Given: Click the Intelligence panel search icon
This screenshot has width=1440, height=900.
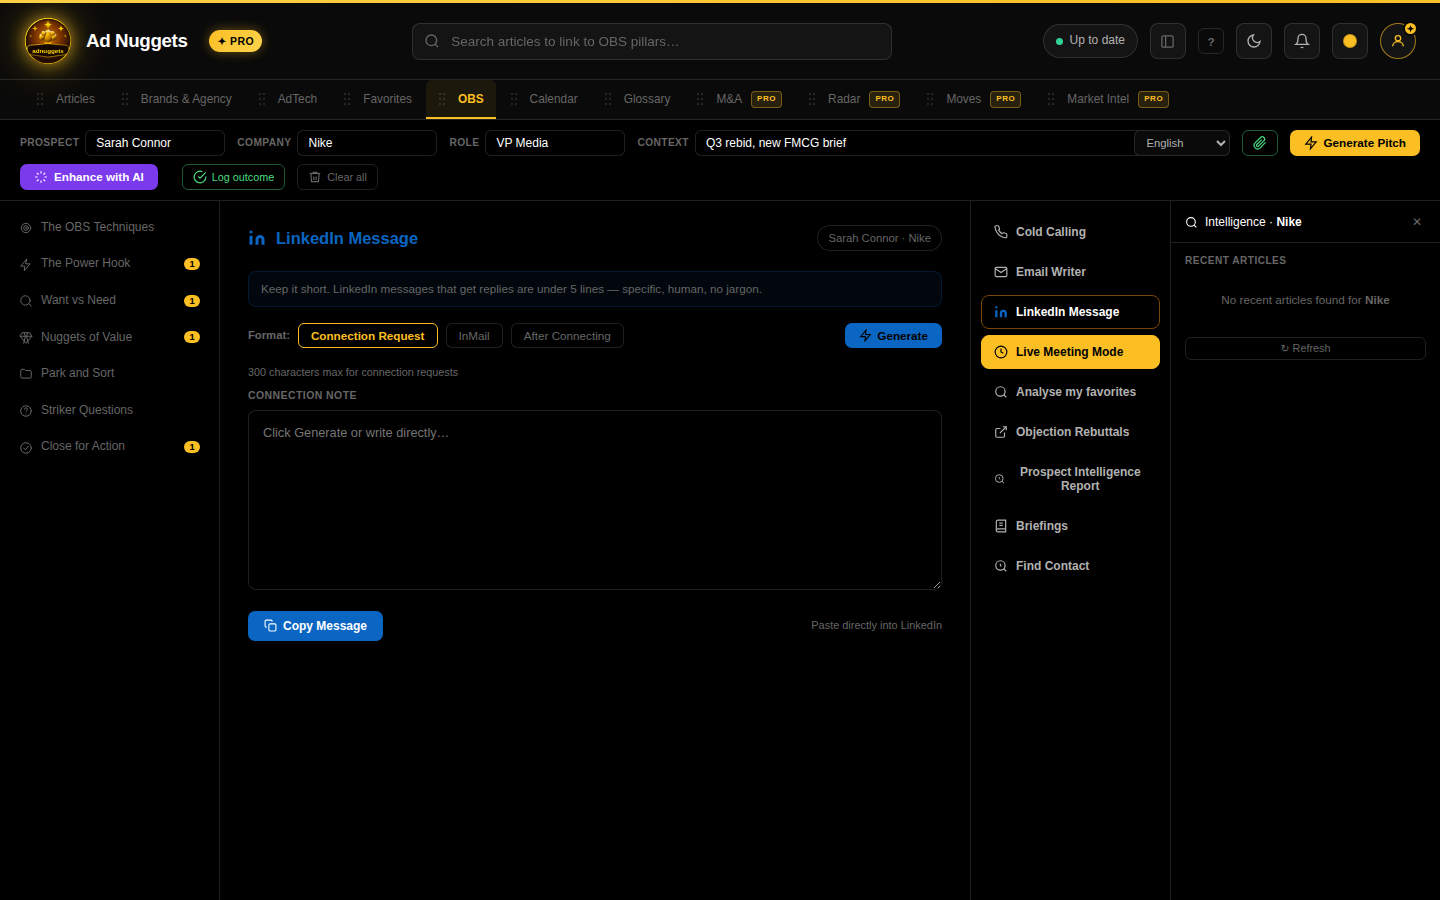Looking at the screenshot, I should [x=1191, y=222].
